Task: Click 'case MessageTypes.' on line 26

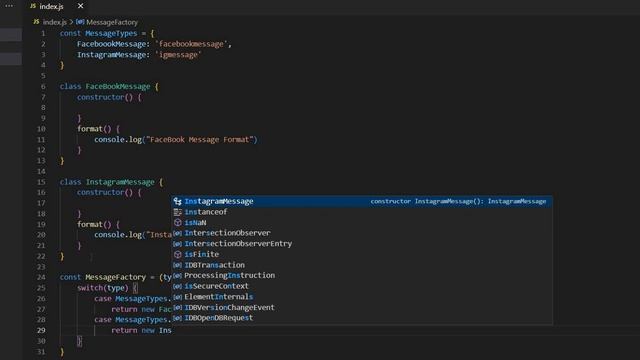Action: (133, 298)
